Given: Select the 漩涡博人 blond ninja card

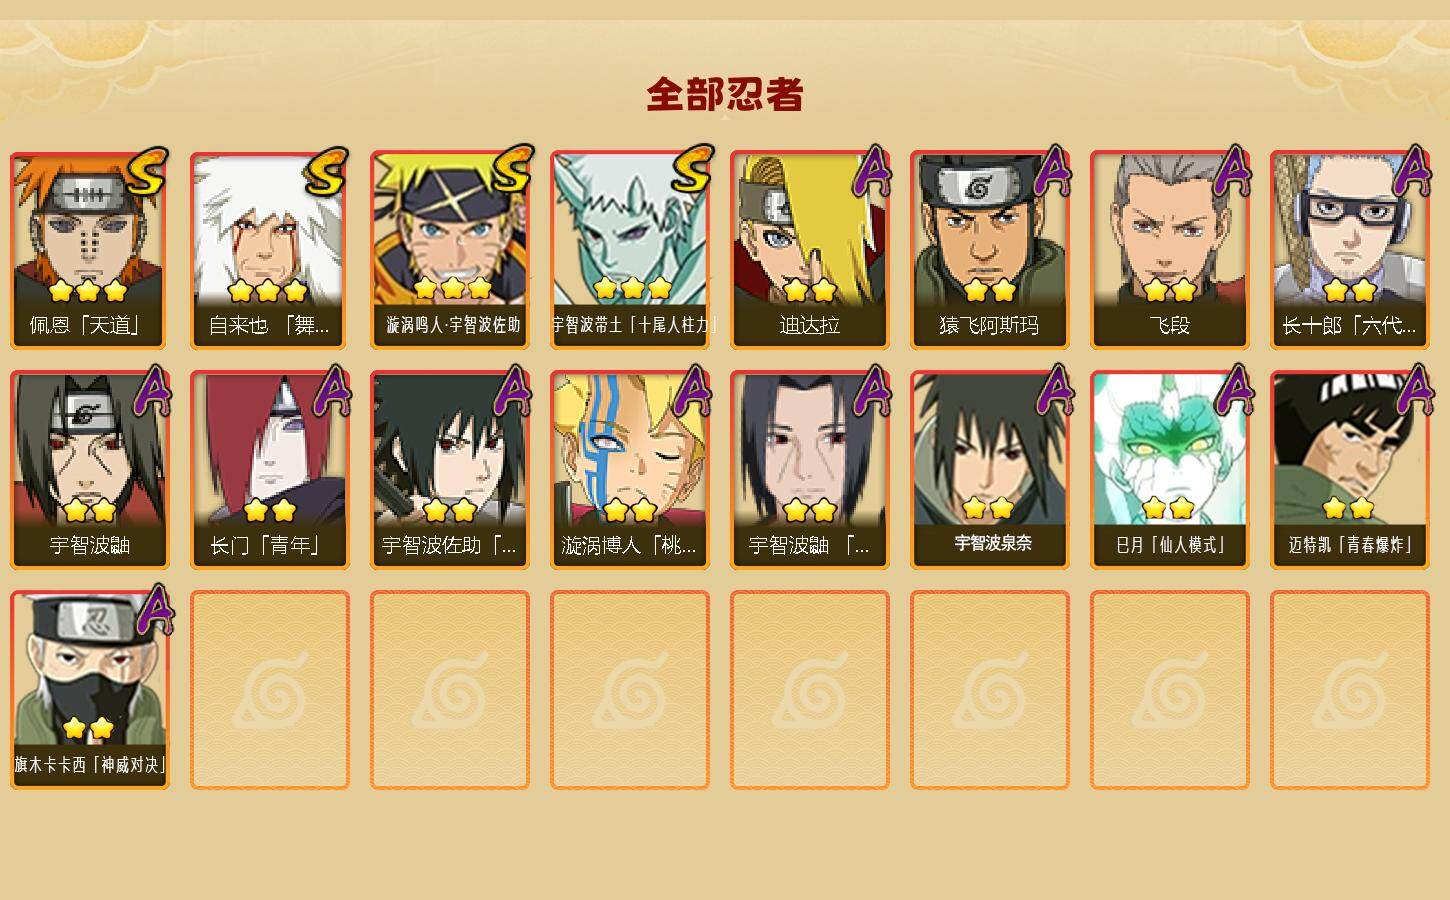Looking at the screenshot, I should (630, 470).
